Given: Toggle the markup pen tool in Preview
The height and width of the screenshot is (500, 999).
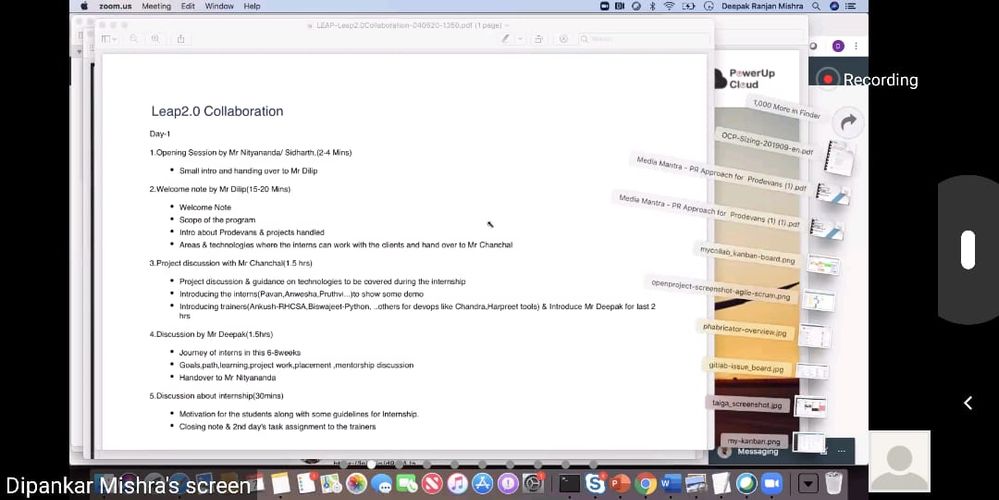Looking at the screenshot, I should coord(506,39).
